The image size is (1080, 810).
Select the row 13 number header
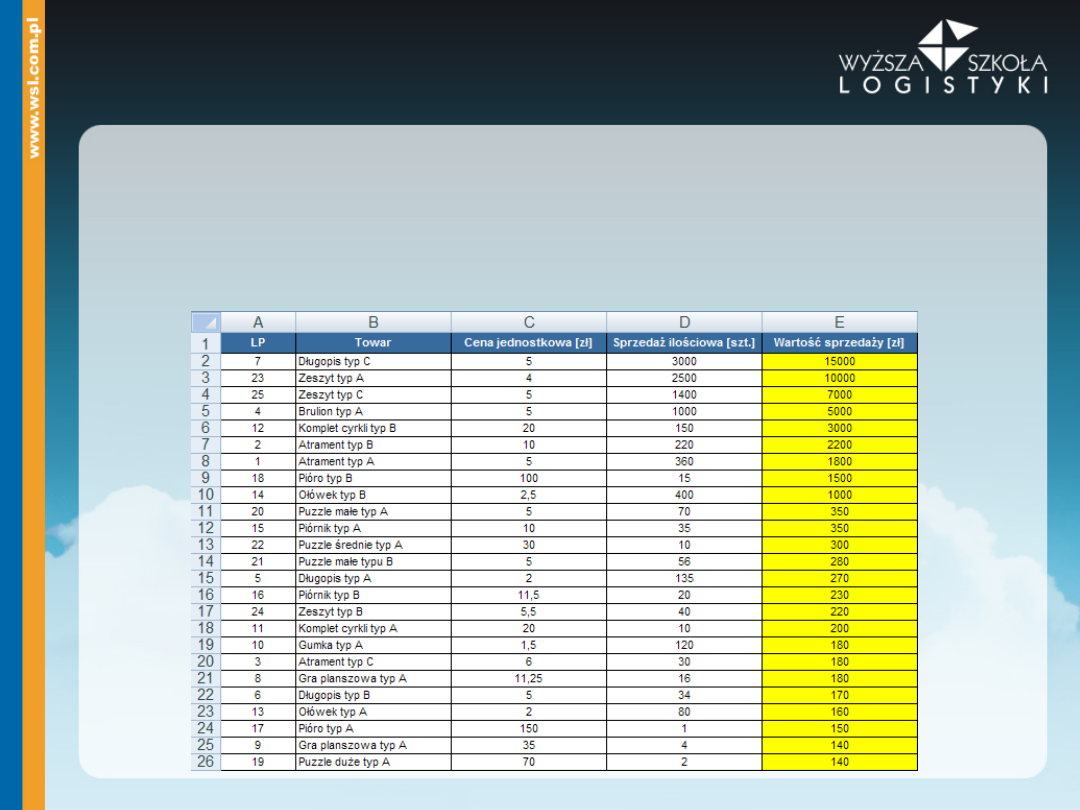[206, 545]
